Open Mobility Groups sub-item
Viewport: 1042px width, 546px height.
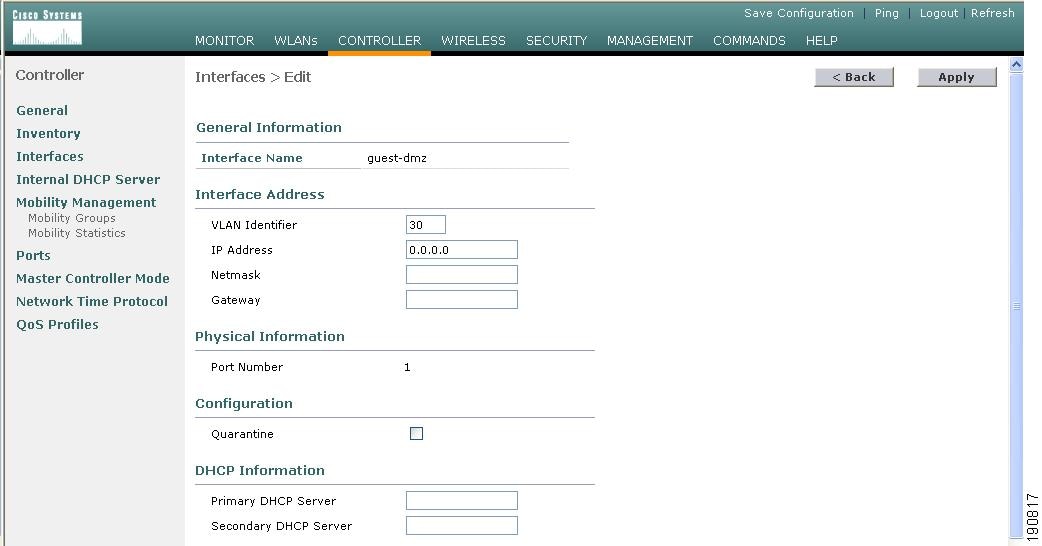click(x=72, y=218)
